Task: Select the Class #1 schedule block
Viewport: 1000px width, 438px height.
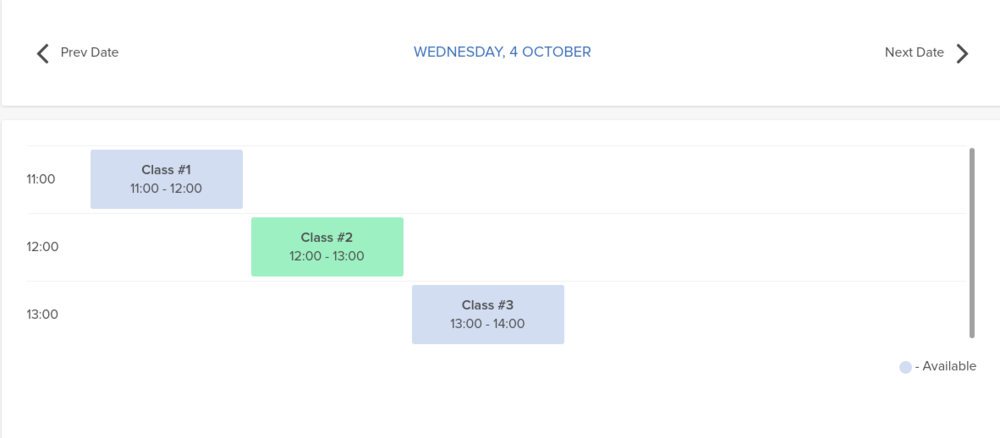Action: [x=166, y=179]
